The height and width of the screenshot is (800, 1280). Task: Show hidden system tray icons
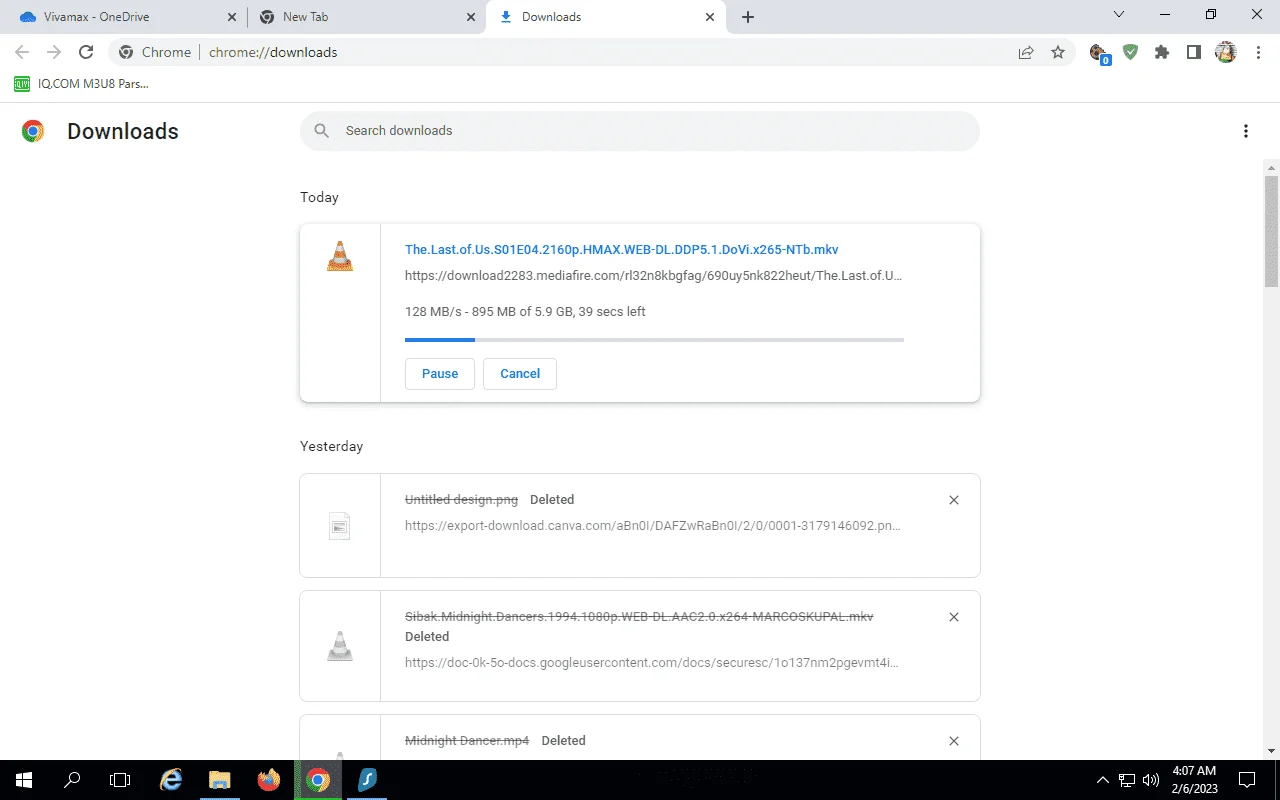click(1103, 780)
